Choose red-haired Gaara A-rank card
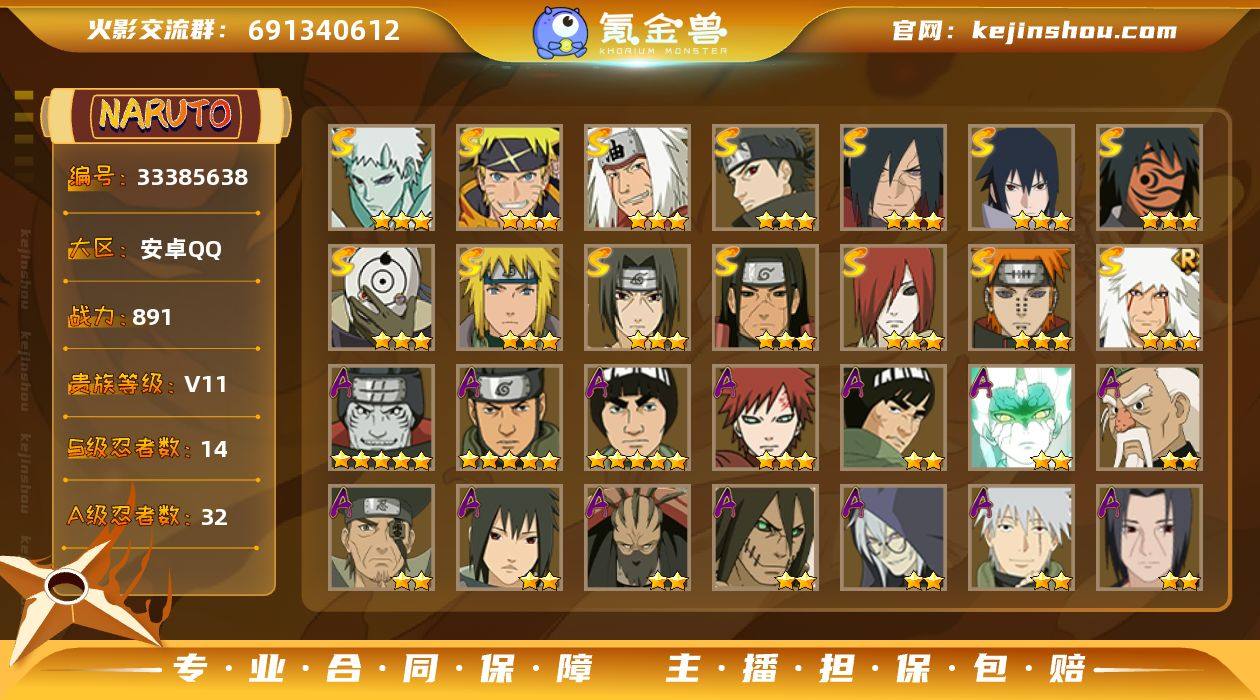The height and width of the screenshot is (700, 1260). pyautogui.click(x=766, y=418)
